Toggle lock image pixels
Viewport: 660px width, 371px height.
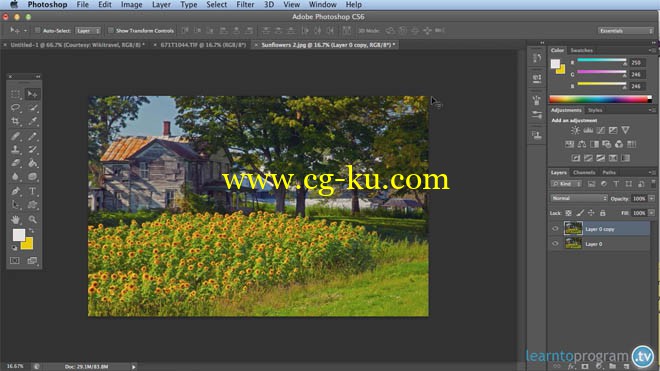click(580, 213)
